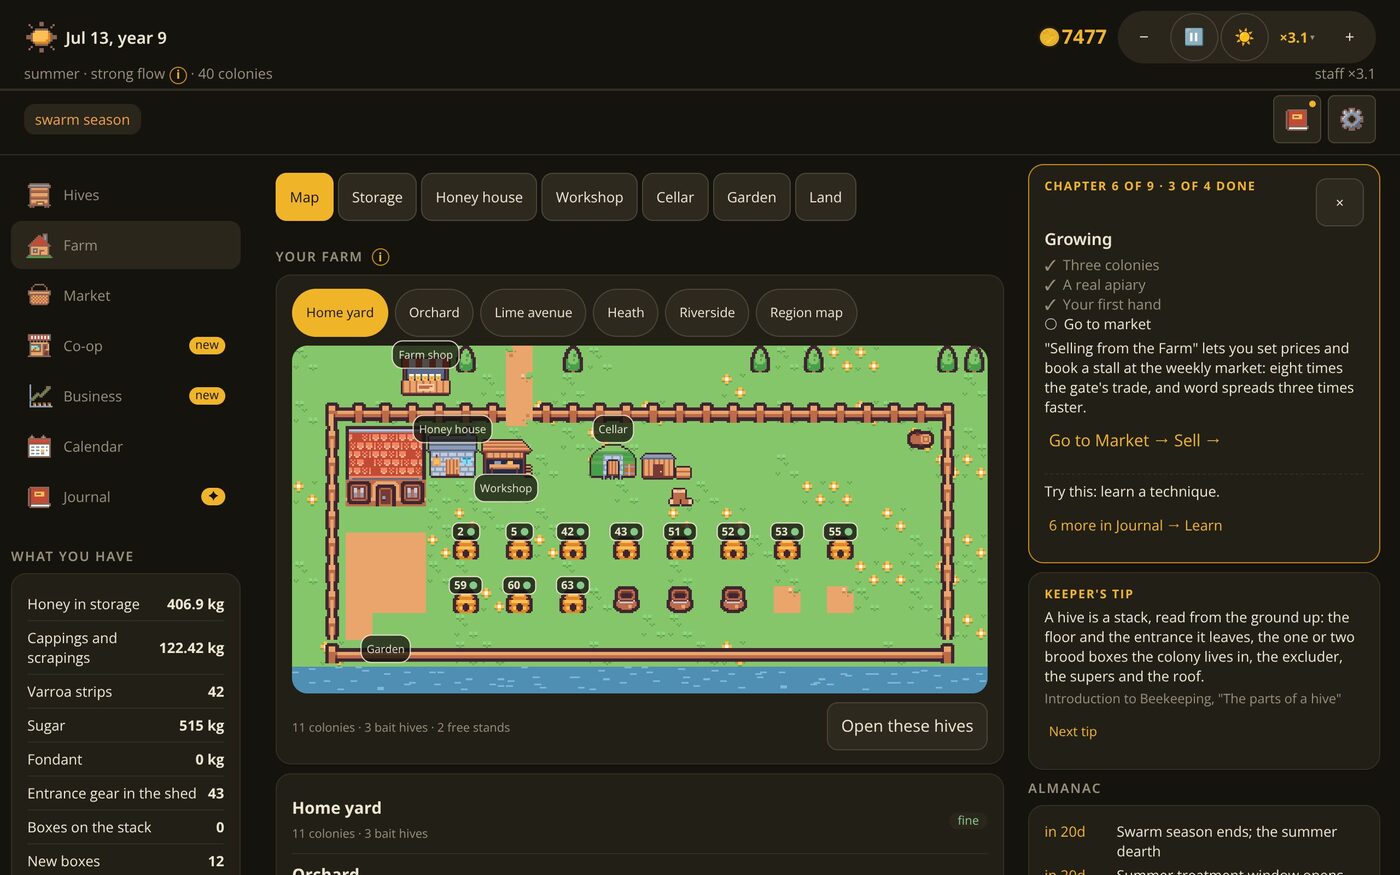The width and height of the screenshot is (1400, 875).
Task: Click the sun day-mode button
Action: (1244, 37)
